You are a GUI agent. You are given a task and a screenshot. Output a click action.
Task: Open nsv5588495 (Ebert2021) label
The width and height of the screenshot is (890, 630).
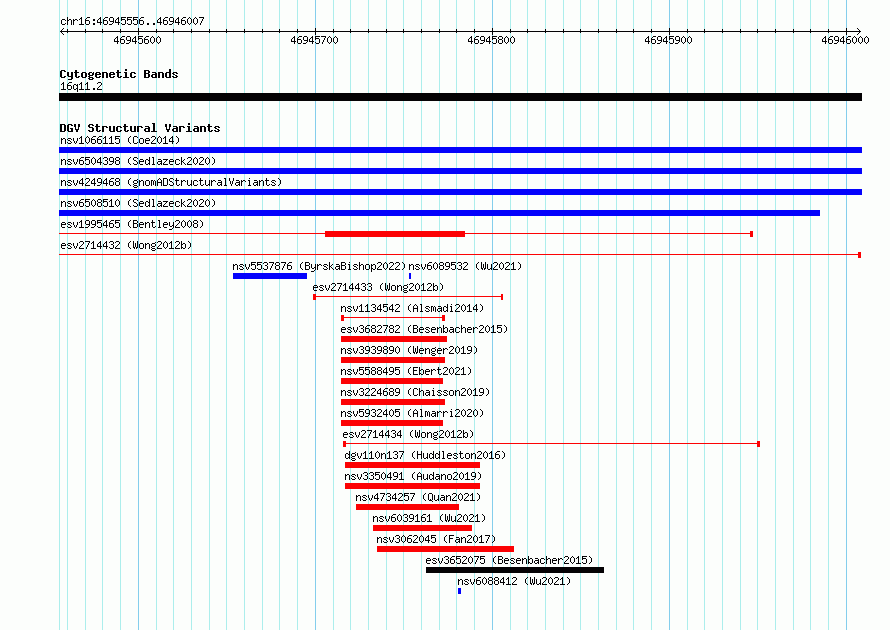pyautogui.click(x=406, y=371)
